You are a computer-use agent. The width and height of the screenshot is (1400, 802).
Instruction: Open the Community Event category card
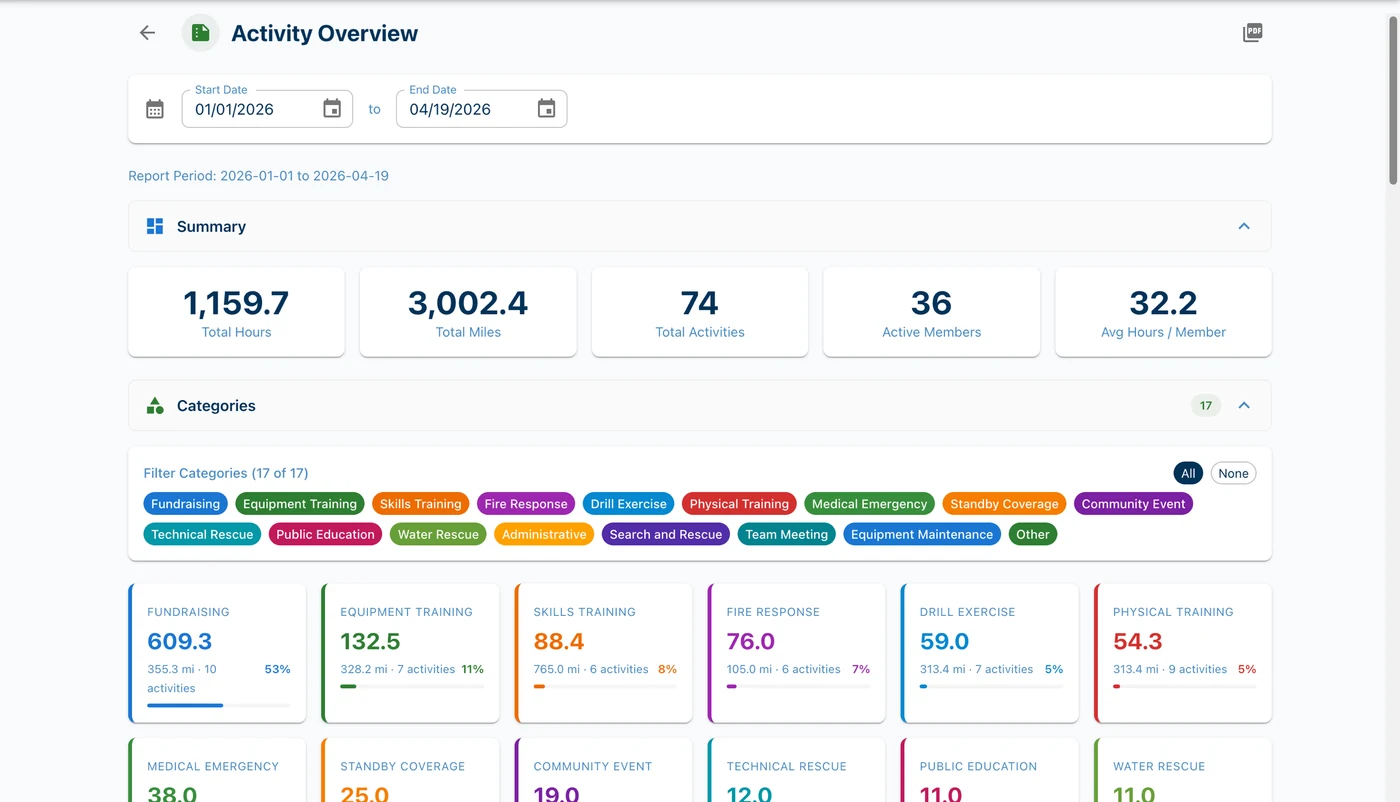pos(603,770)
